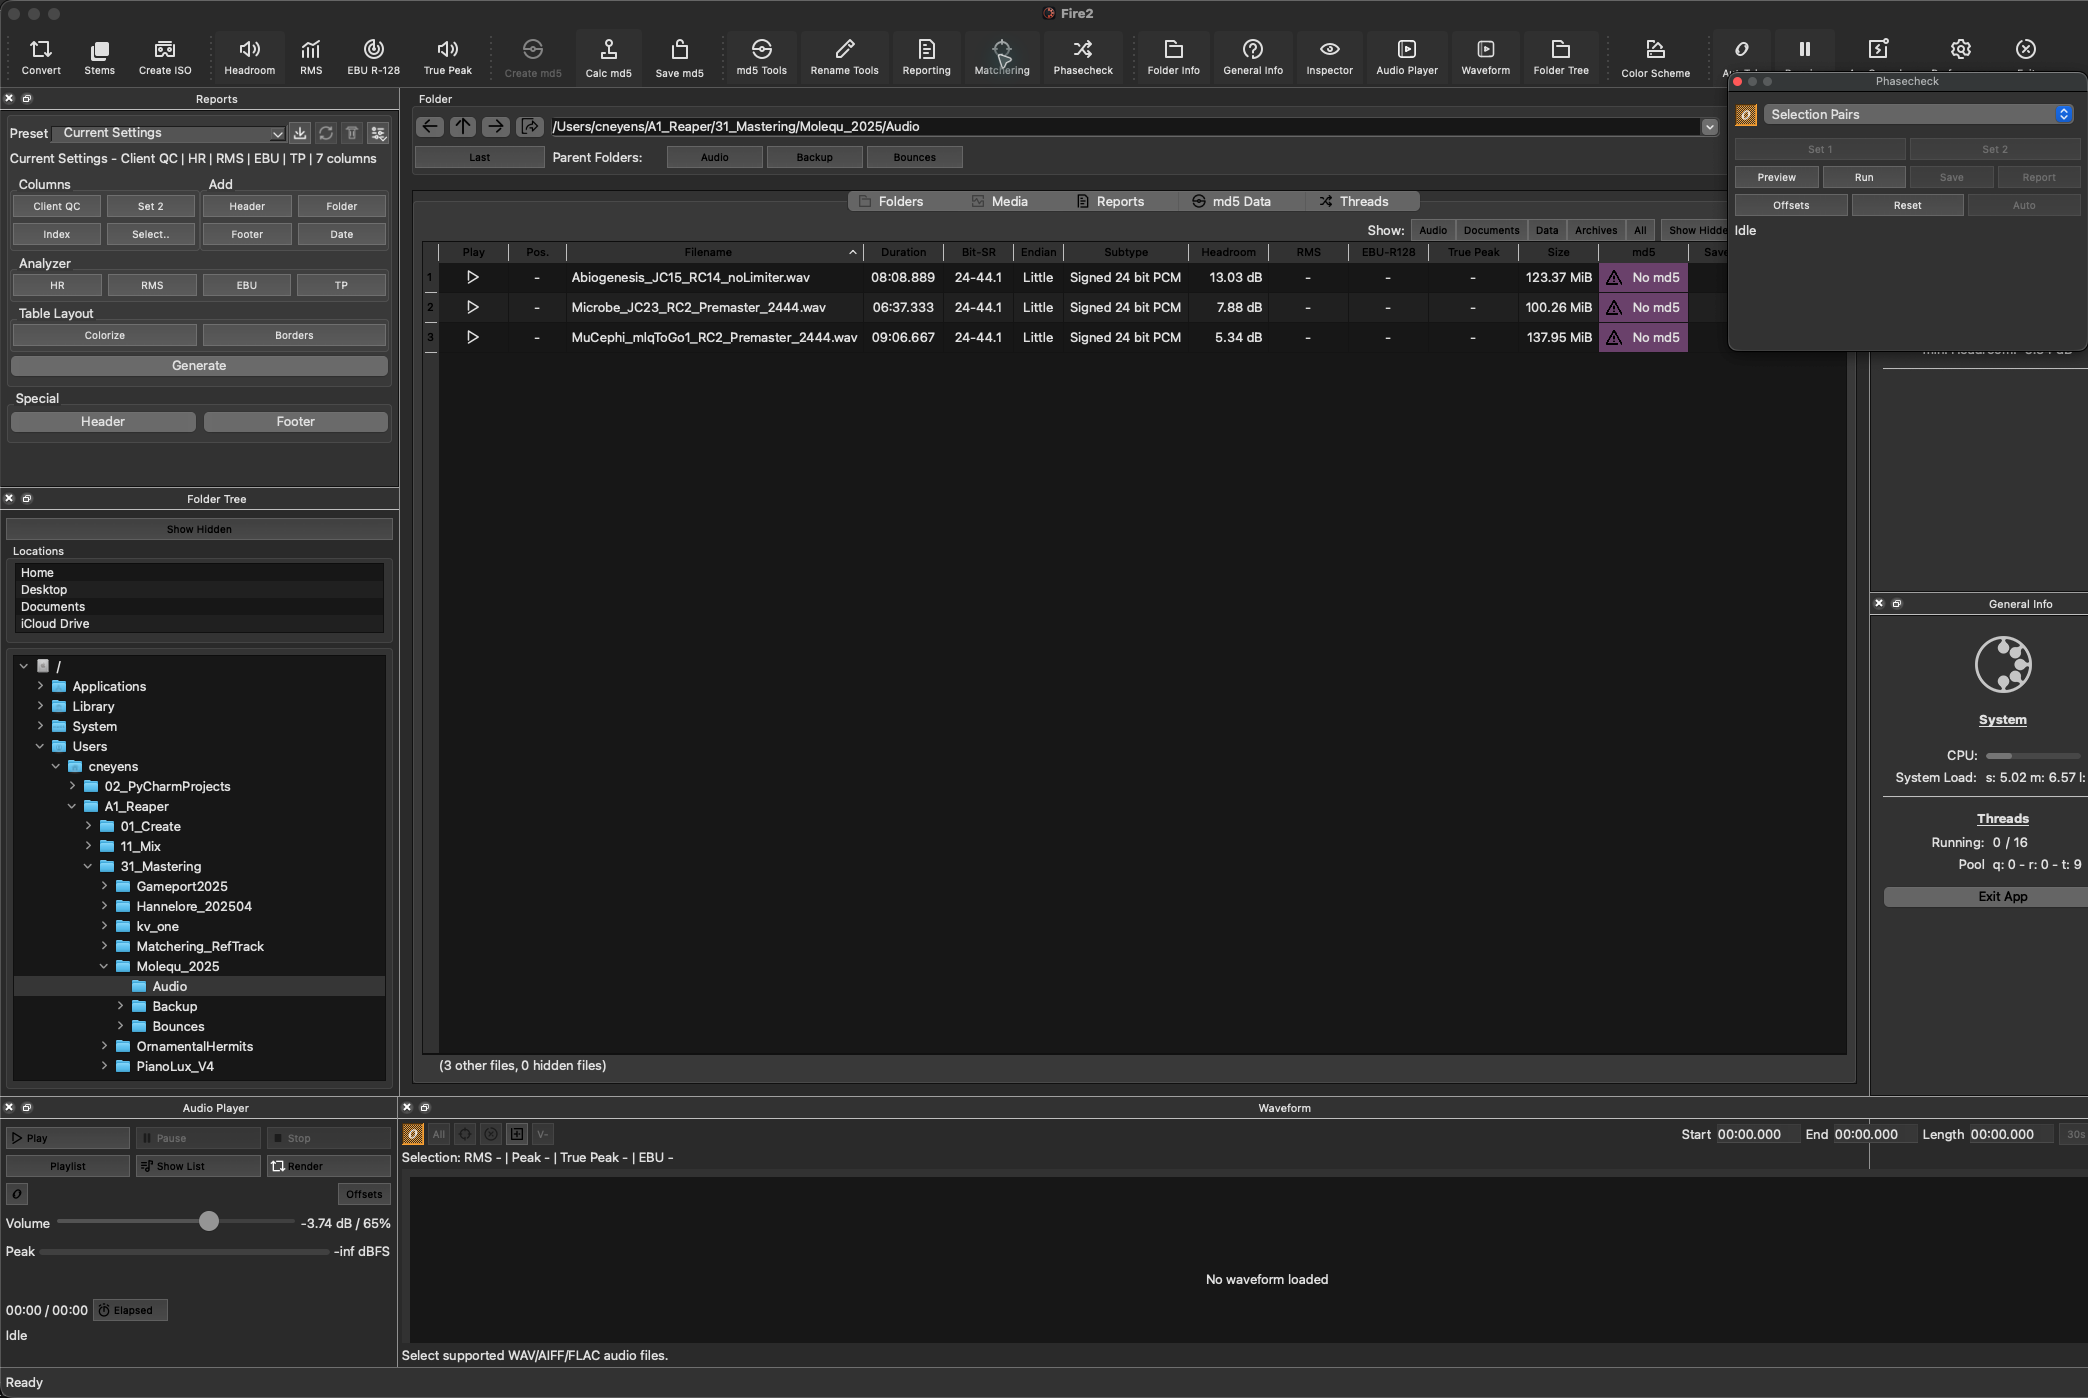Click the Generate report button
Viewport: 2088px width, 1398px height.
[199, 366]
